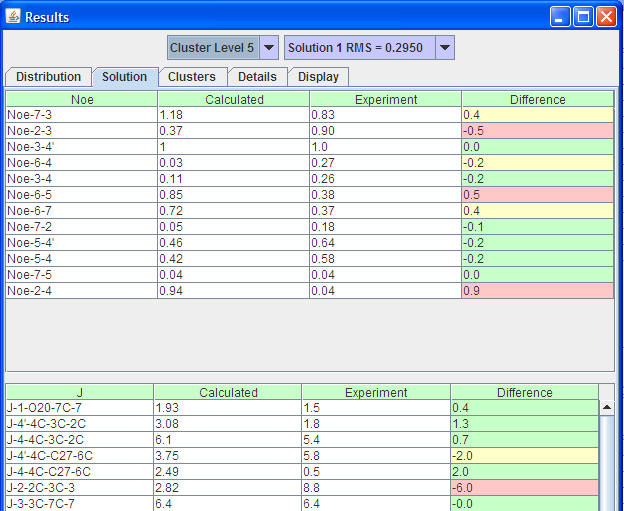This screenshot has height=511, width=624.
Task: Go to the Details tab
Action: [257, 77]
